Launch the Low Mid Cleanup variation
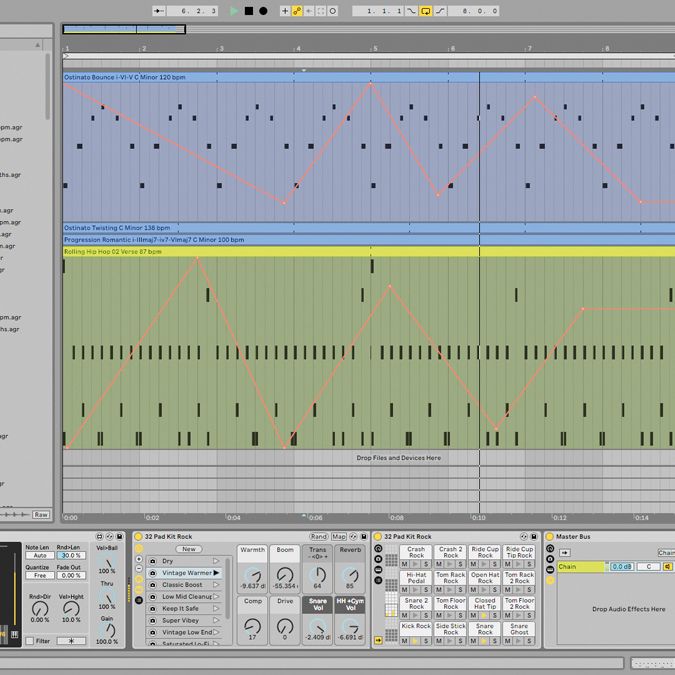This screenshot has width=675, height=675. coord(217,597)
